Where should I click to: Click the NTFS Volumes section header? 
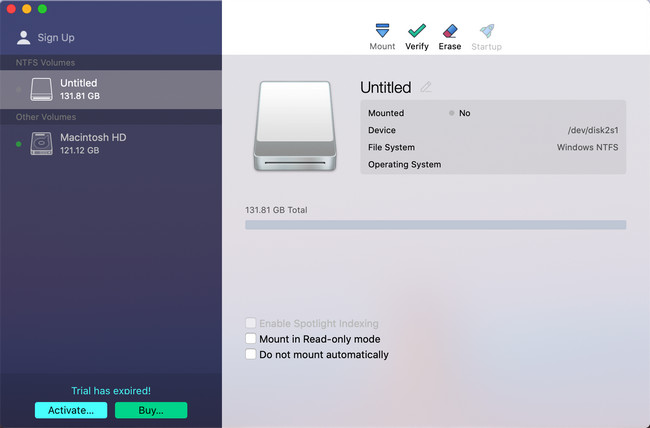tap(45, 63)
